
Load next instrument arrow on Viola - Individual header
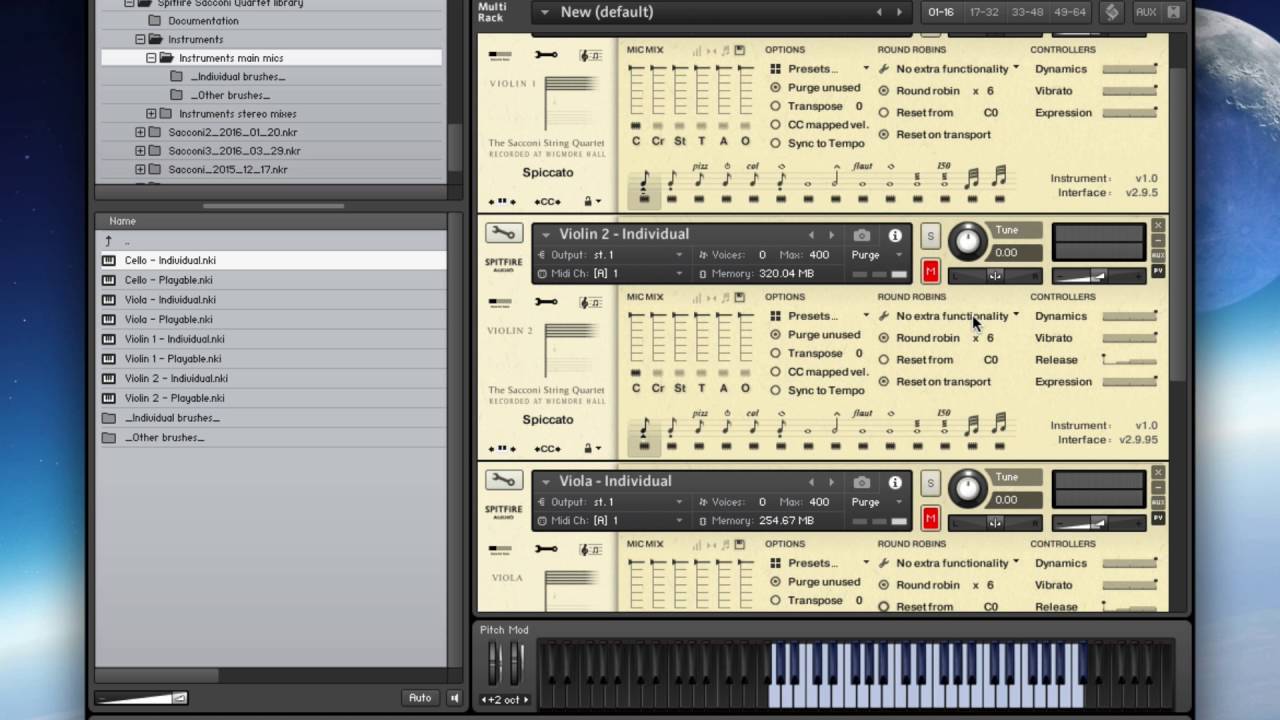[x=831, y=482]
